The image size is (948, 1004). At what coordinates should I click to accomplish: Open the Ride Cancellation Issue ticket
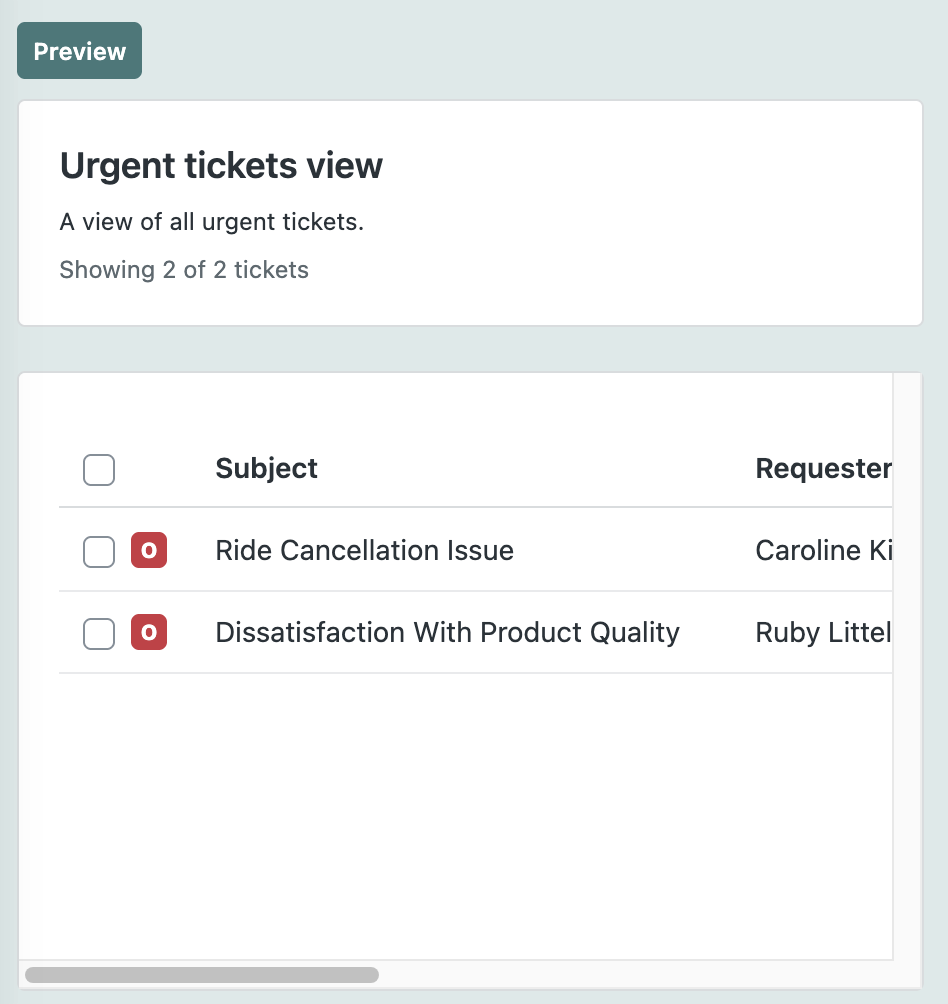coord(364,550)
